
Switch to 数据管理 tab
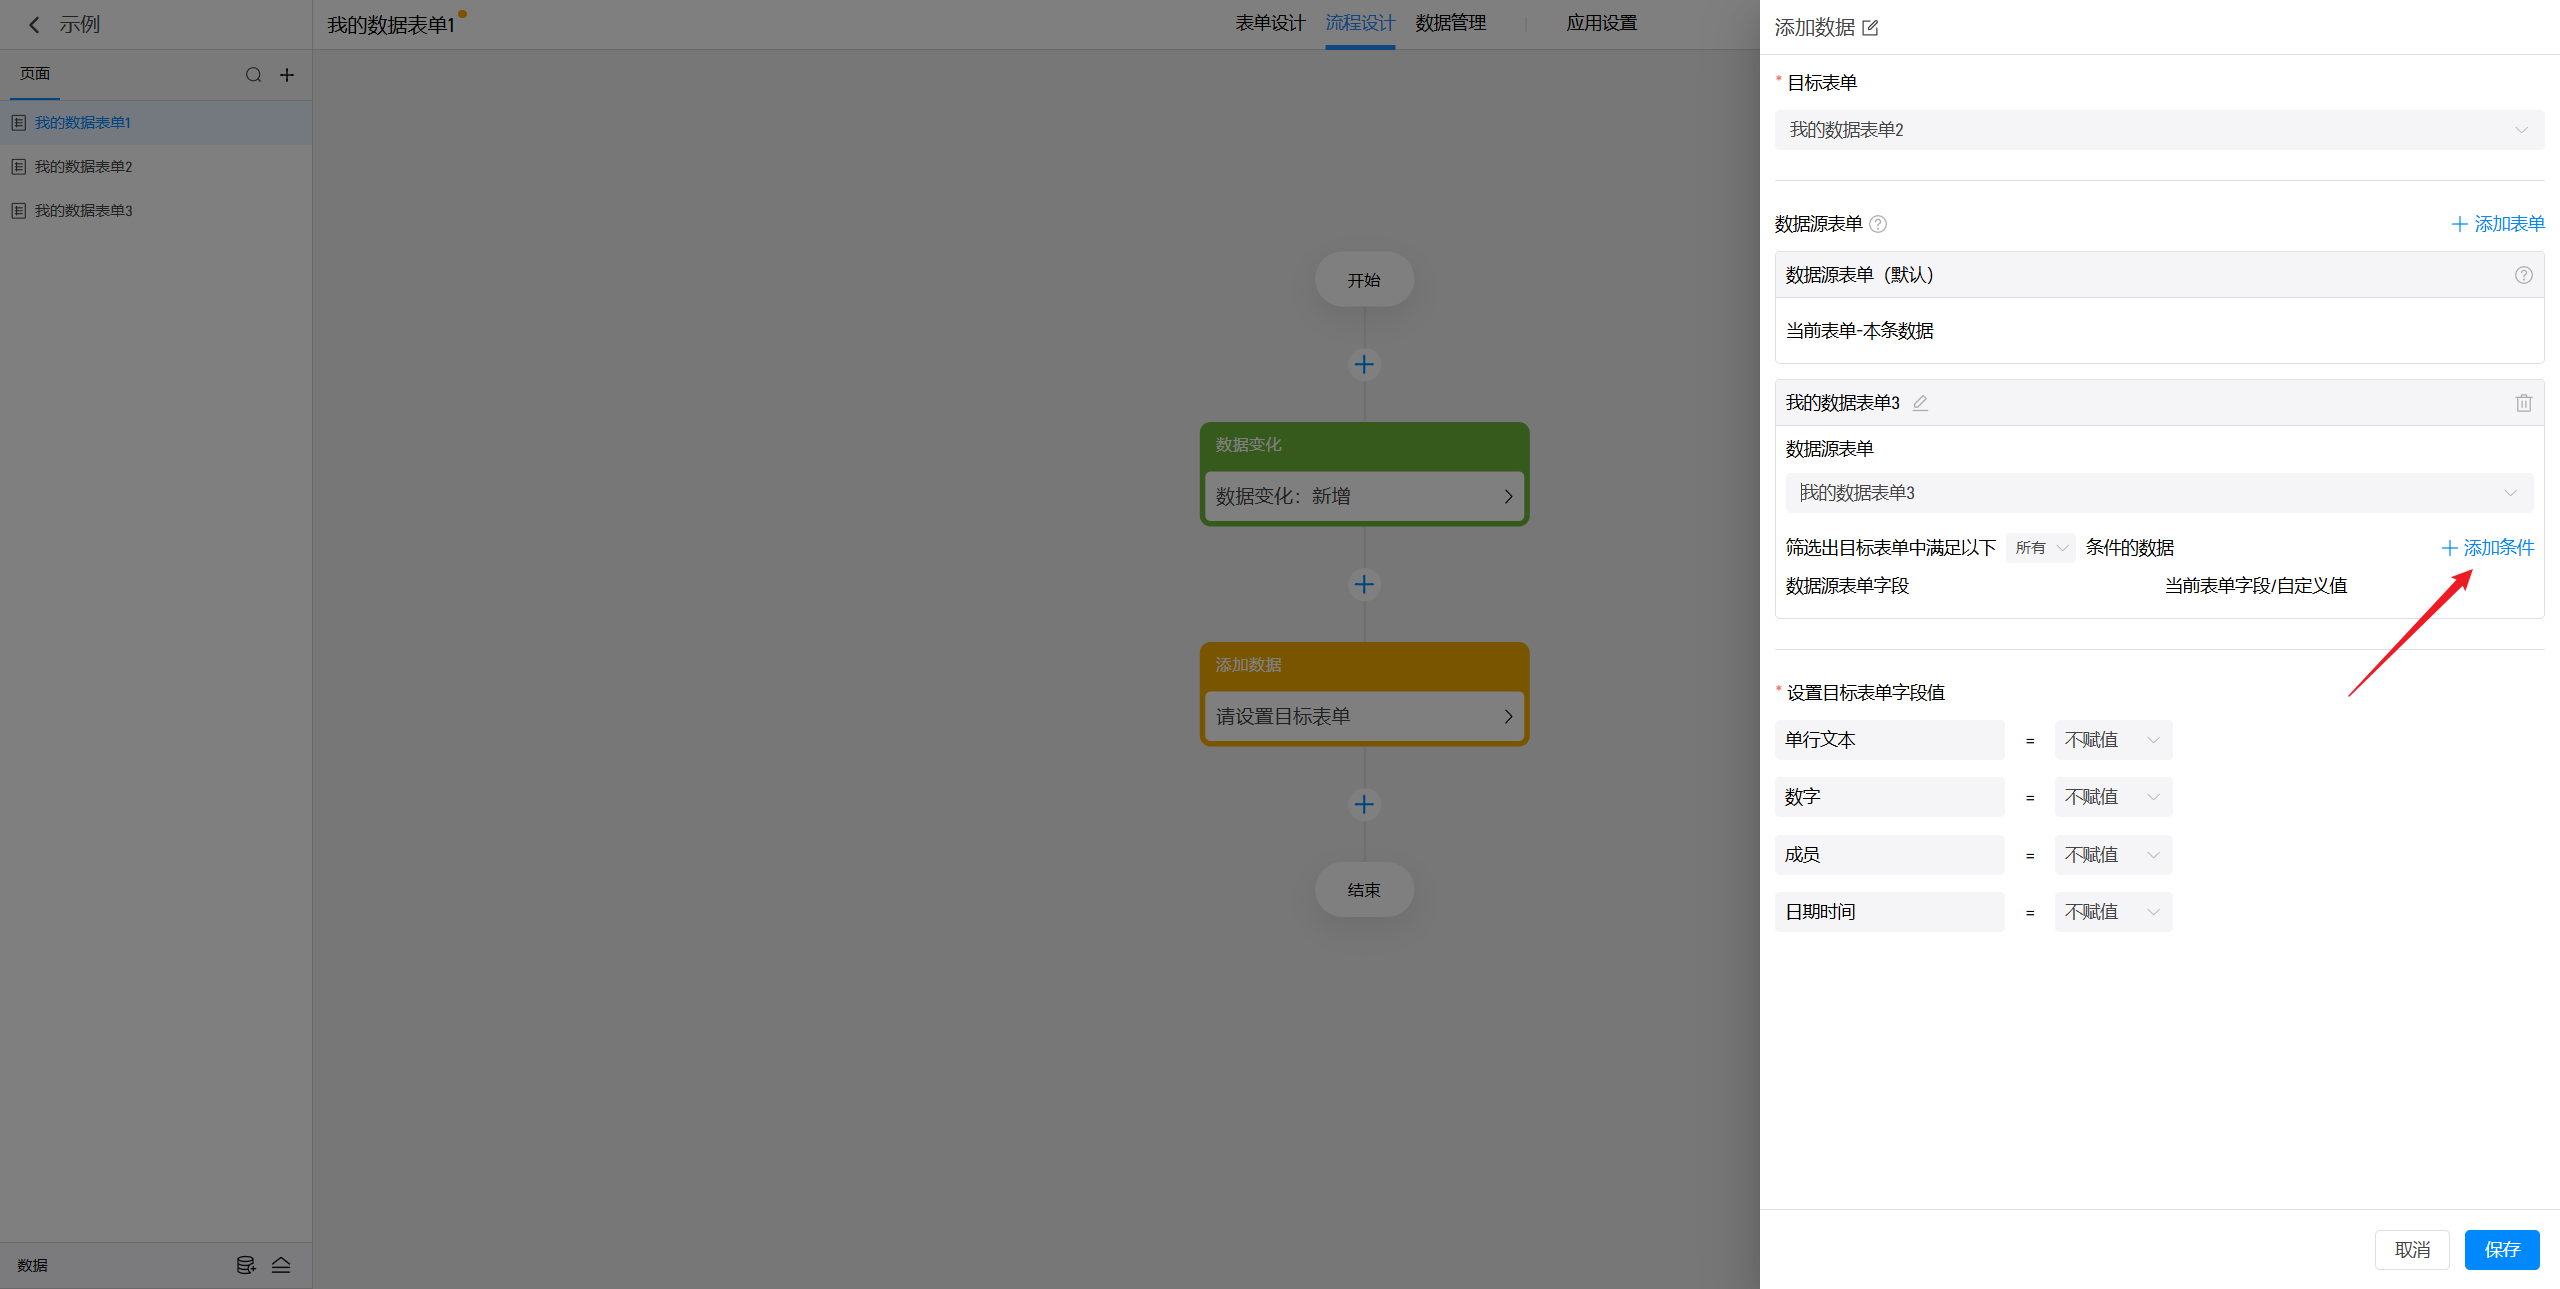[x=1450, y=23]
